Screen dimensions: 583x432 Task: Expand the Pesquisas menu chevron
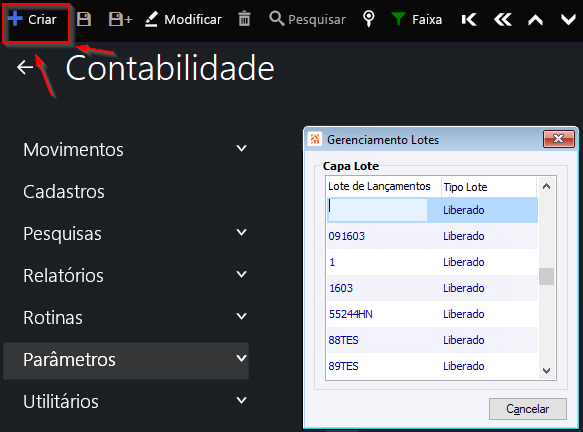pos(242,232)
